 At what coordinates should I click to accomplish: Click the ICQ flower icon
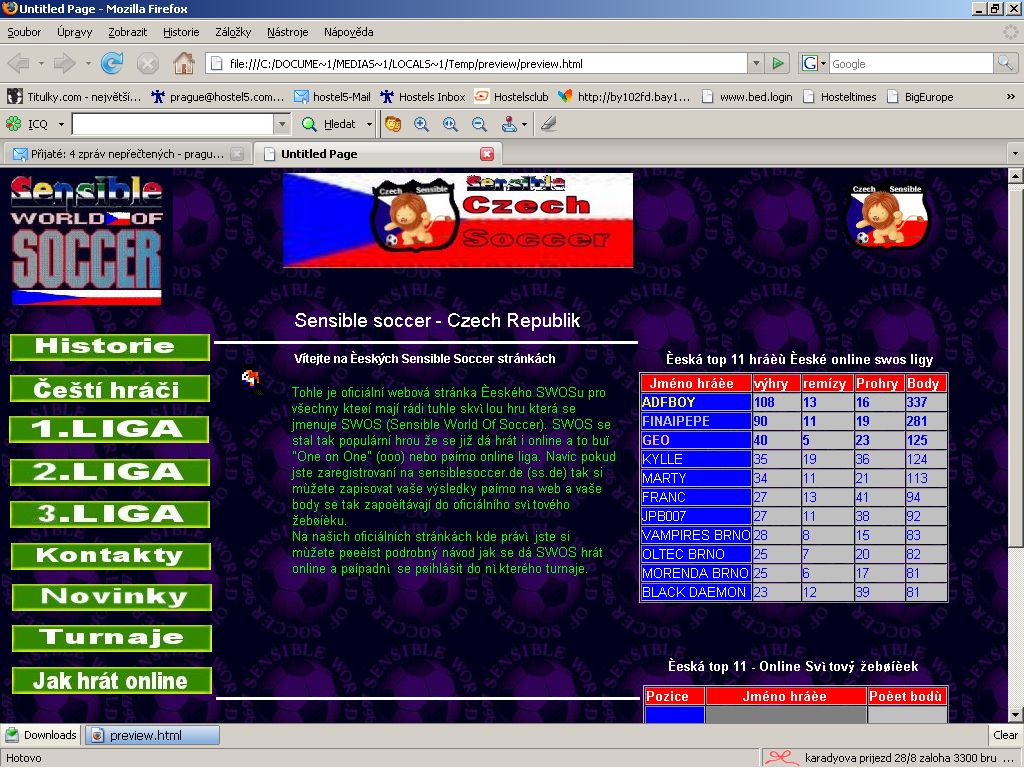[13, 124]
